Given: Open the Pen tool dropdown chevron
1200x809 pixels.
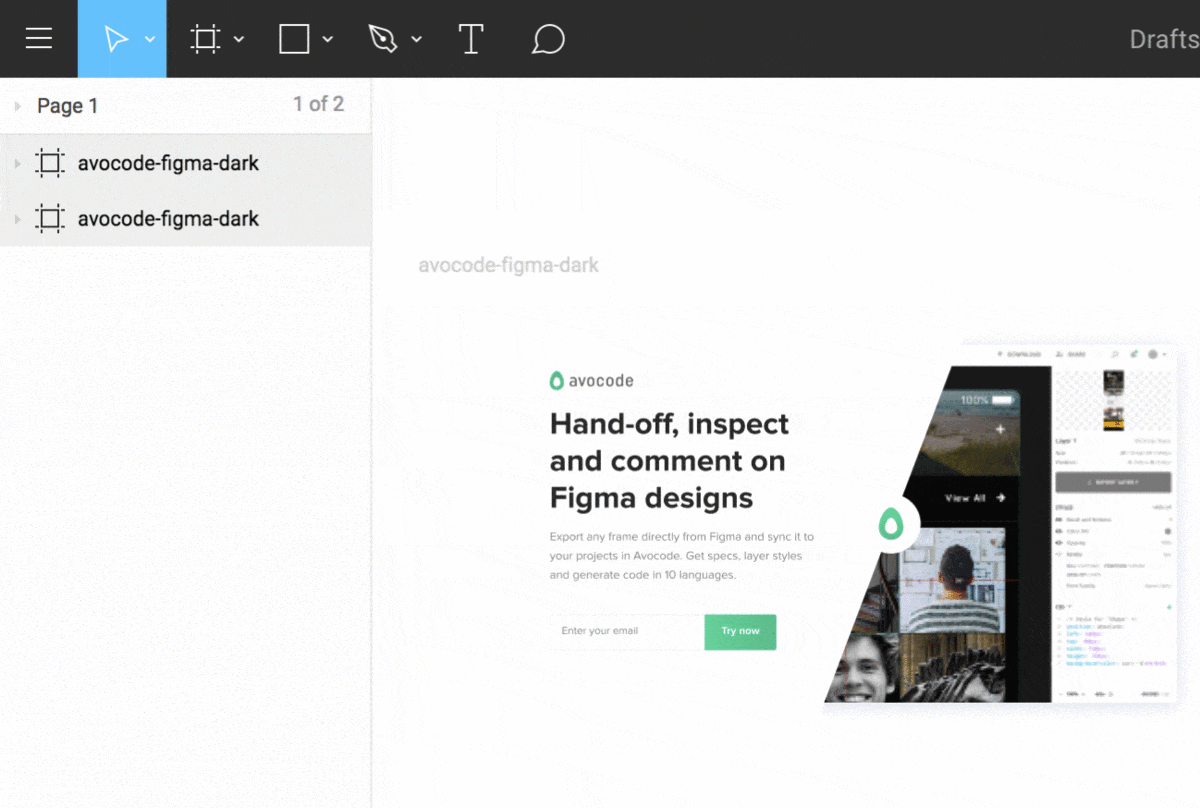Looking at the screenshot, I should click(x=416, y=39).
